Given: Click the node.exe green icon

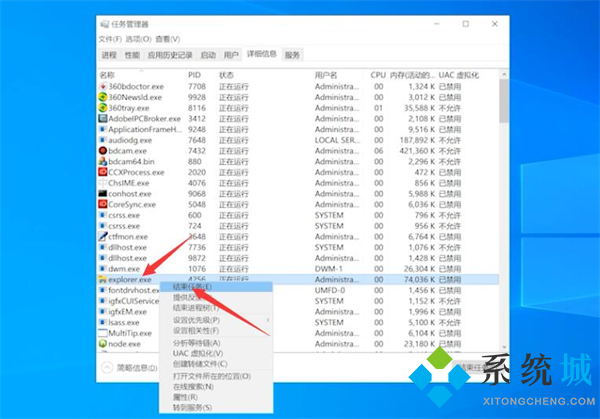Looking at the screenshot, I should coord(103,344).
